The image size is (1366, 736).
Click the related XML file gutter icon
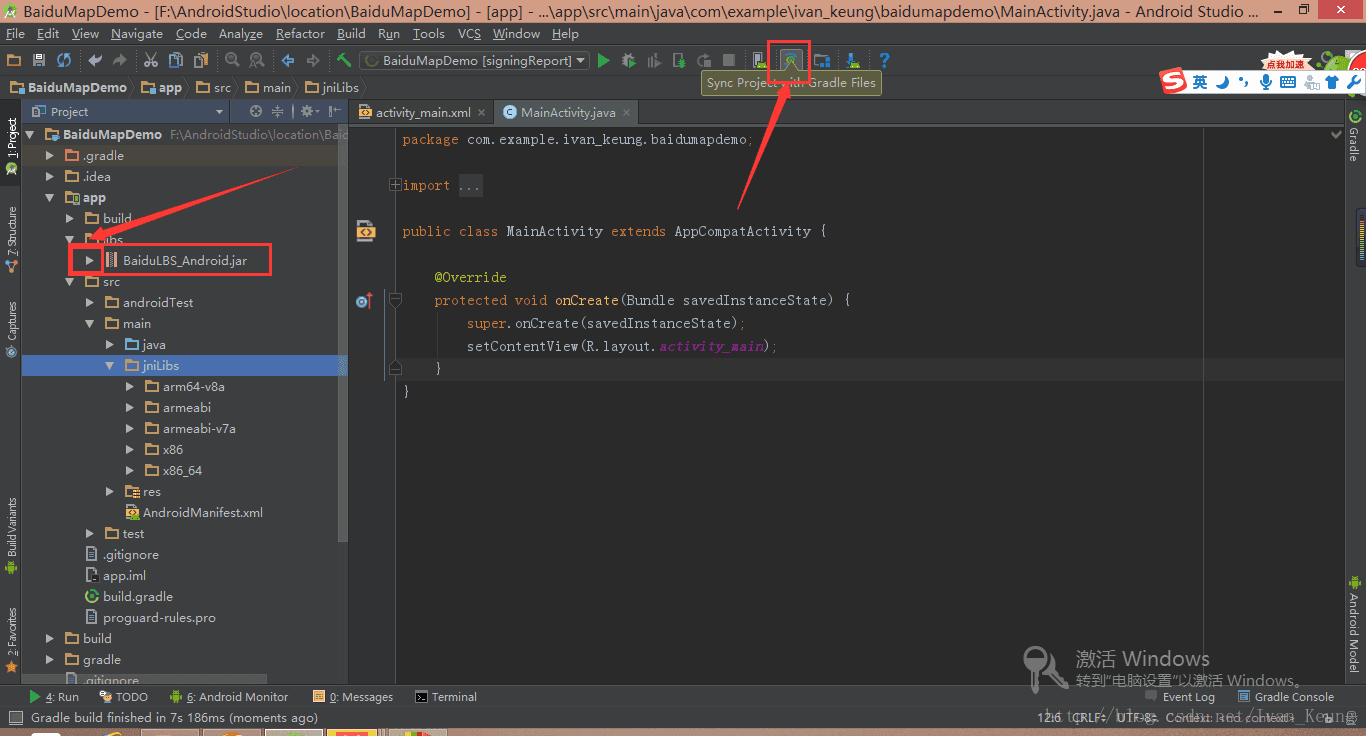tap(366, 231)
